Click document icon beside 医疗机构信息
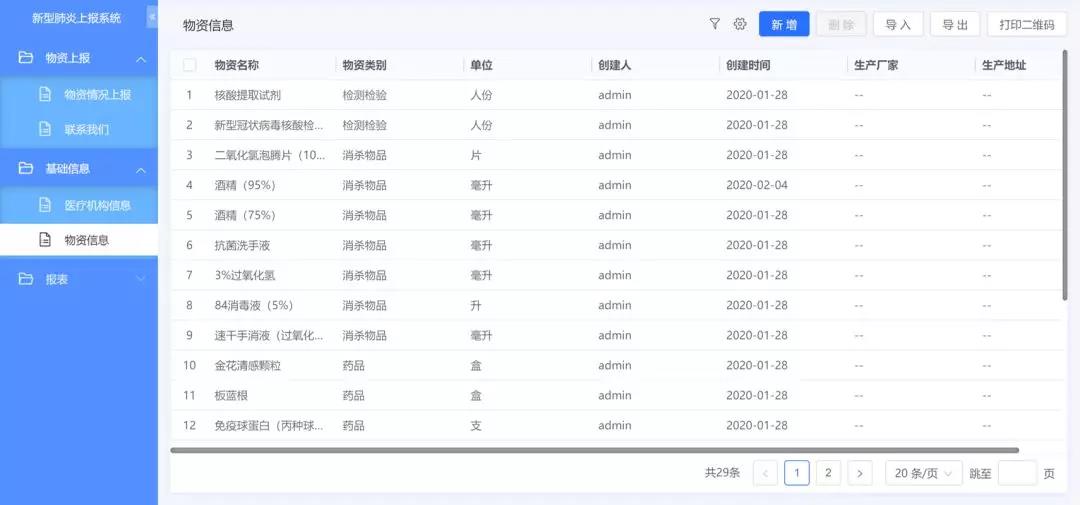 click(45, 205)
